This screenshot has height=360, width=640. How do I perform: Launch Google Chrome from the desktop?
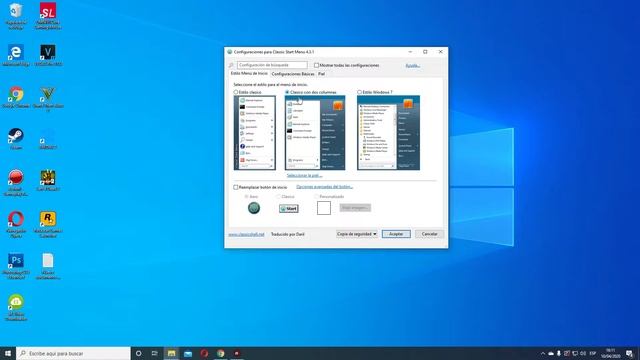[x=16, y=97]
